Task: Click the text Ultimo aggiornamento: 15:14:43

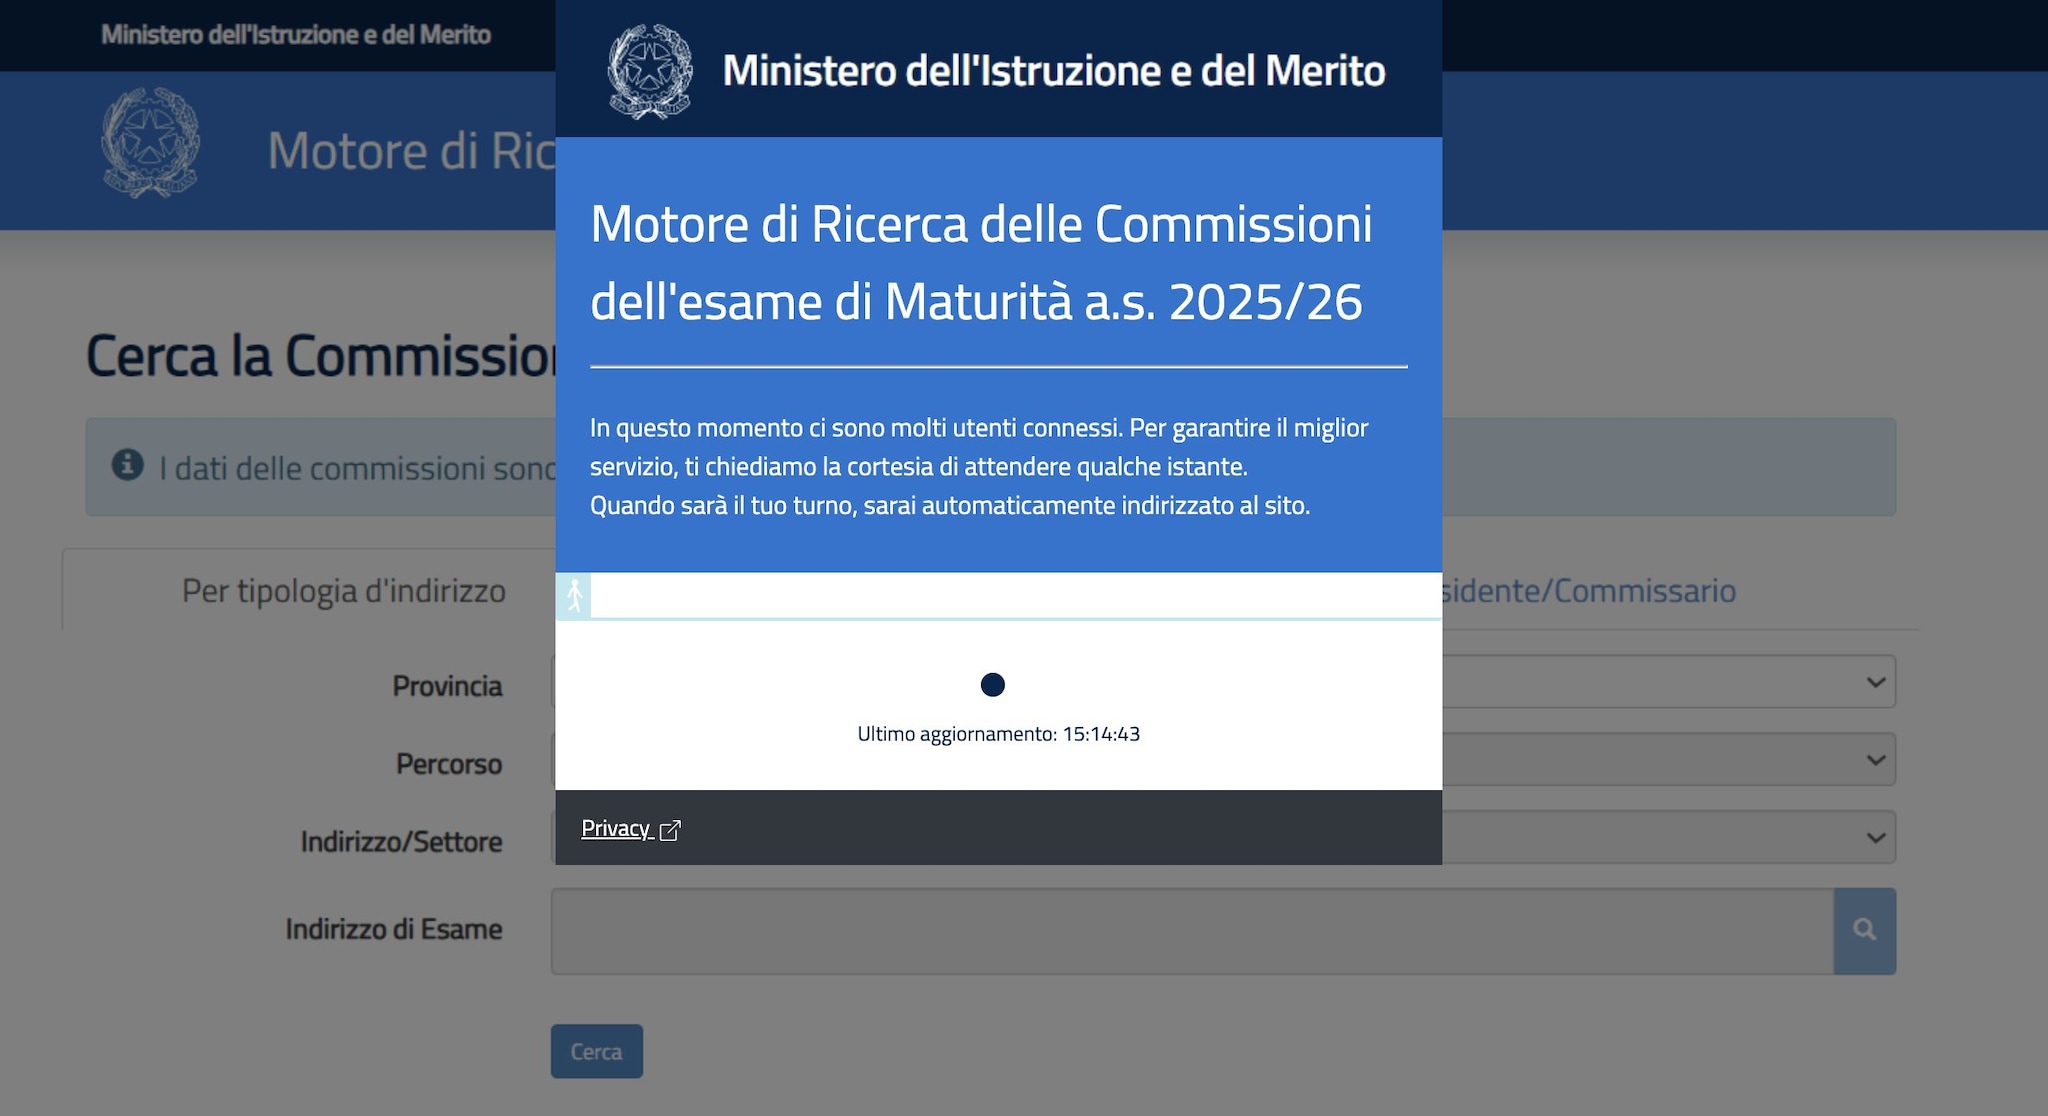Action: pyautogui.click(x=998, y=734)
